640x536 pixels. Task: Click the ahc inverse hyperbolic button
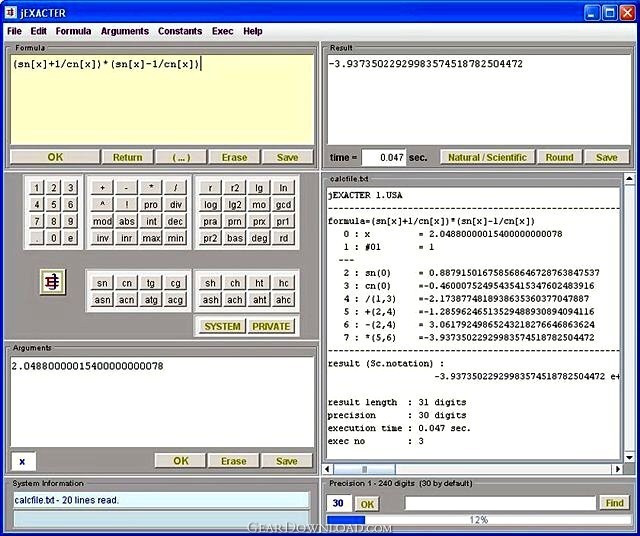[283, 300]
